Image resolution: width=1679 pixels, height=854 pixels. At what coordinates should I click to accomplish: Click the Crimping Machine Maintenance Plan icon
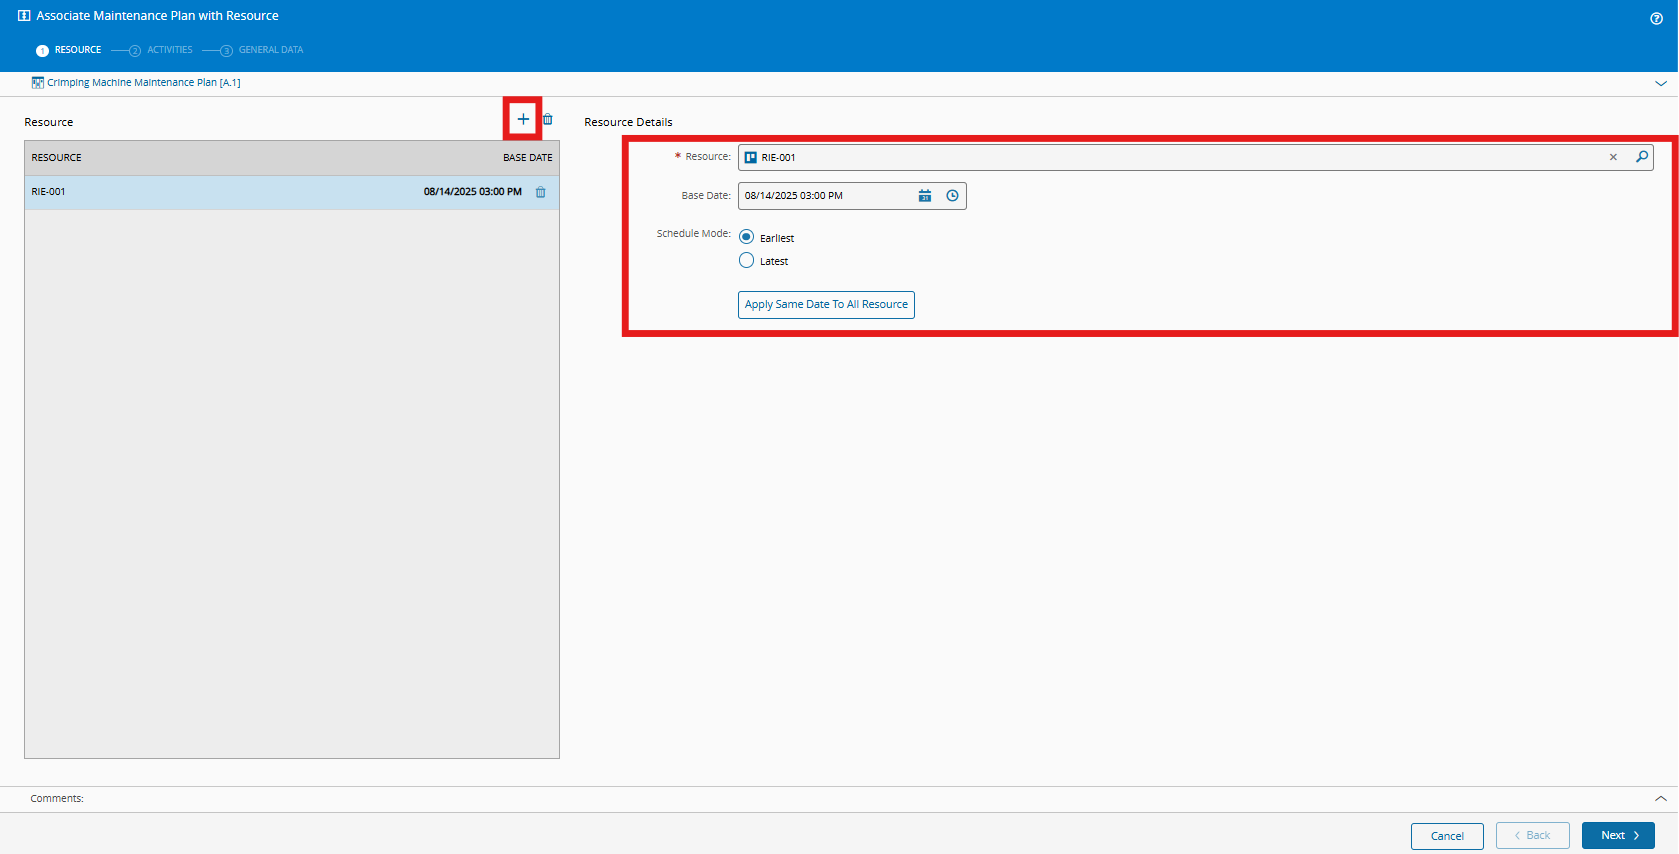tap(38, 83)
